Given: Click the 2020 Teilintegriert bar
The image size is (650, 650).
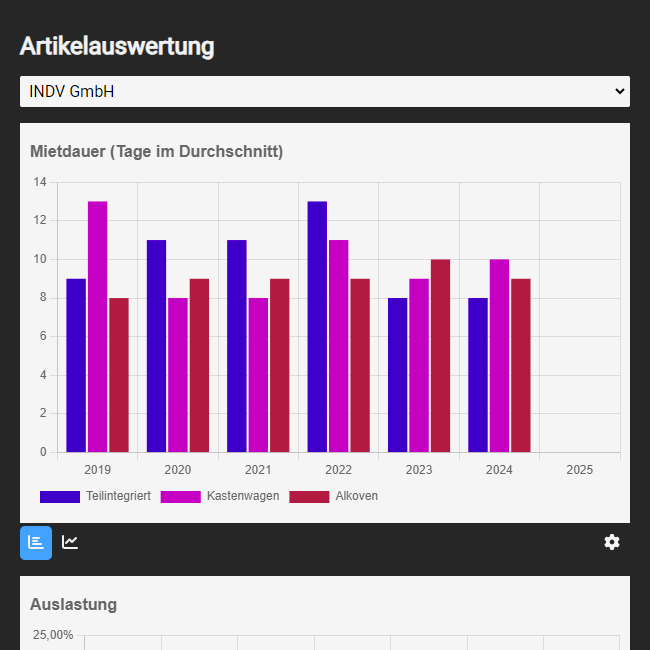Looking at the screenshot, I should [x=156, y=346].
